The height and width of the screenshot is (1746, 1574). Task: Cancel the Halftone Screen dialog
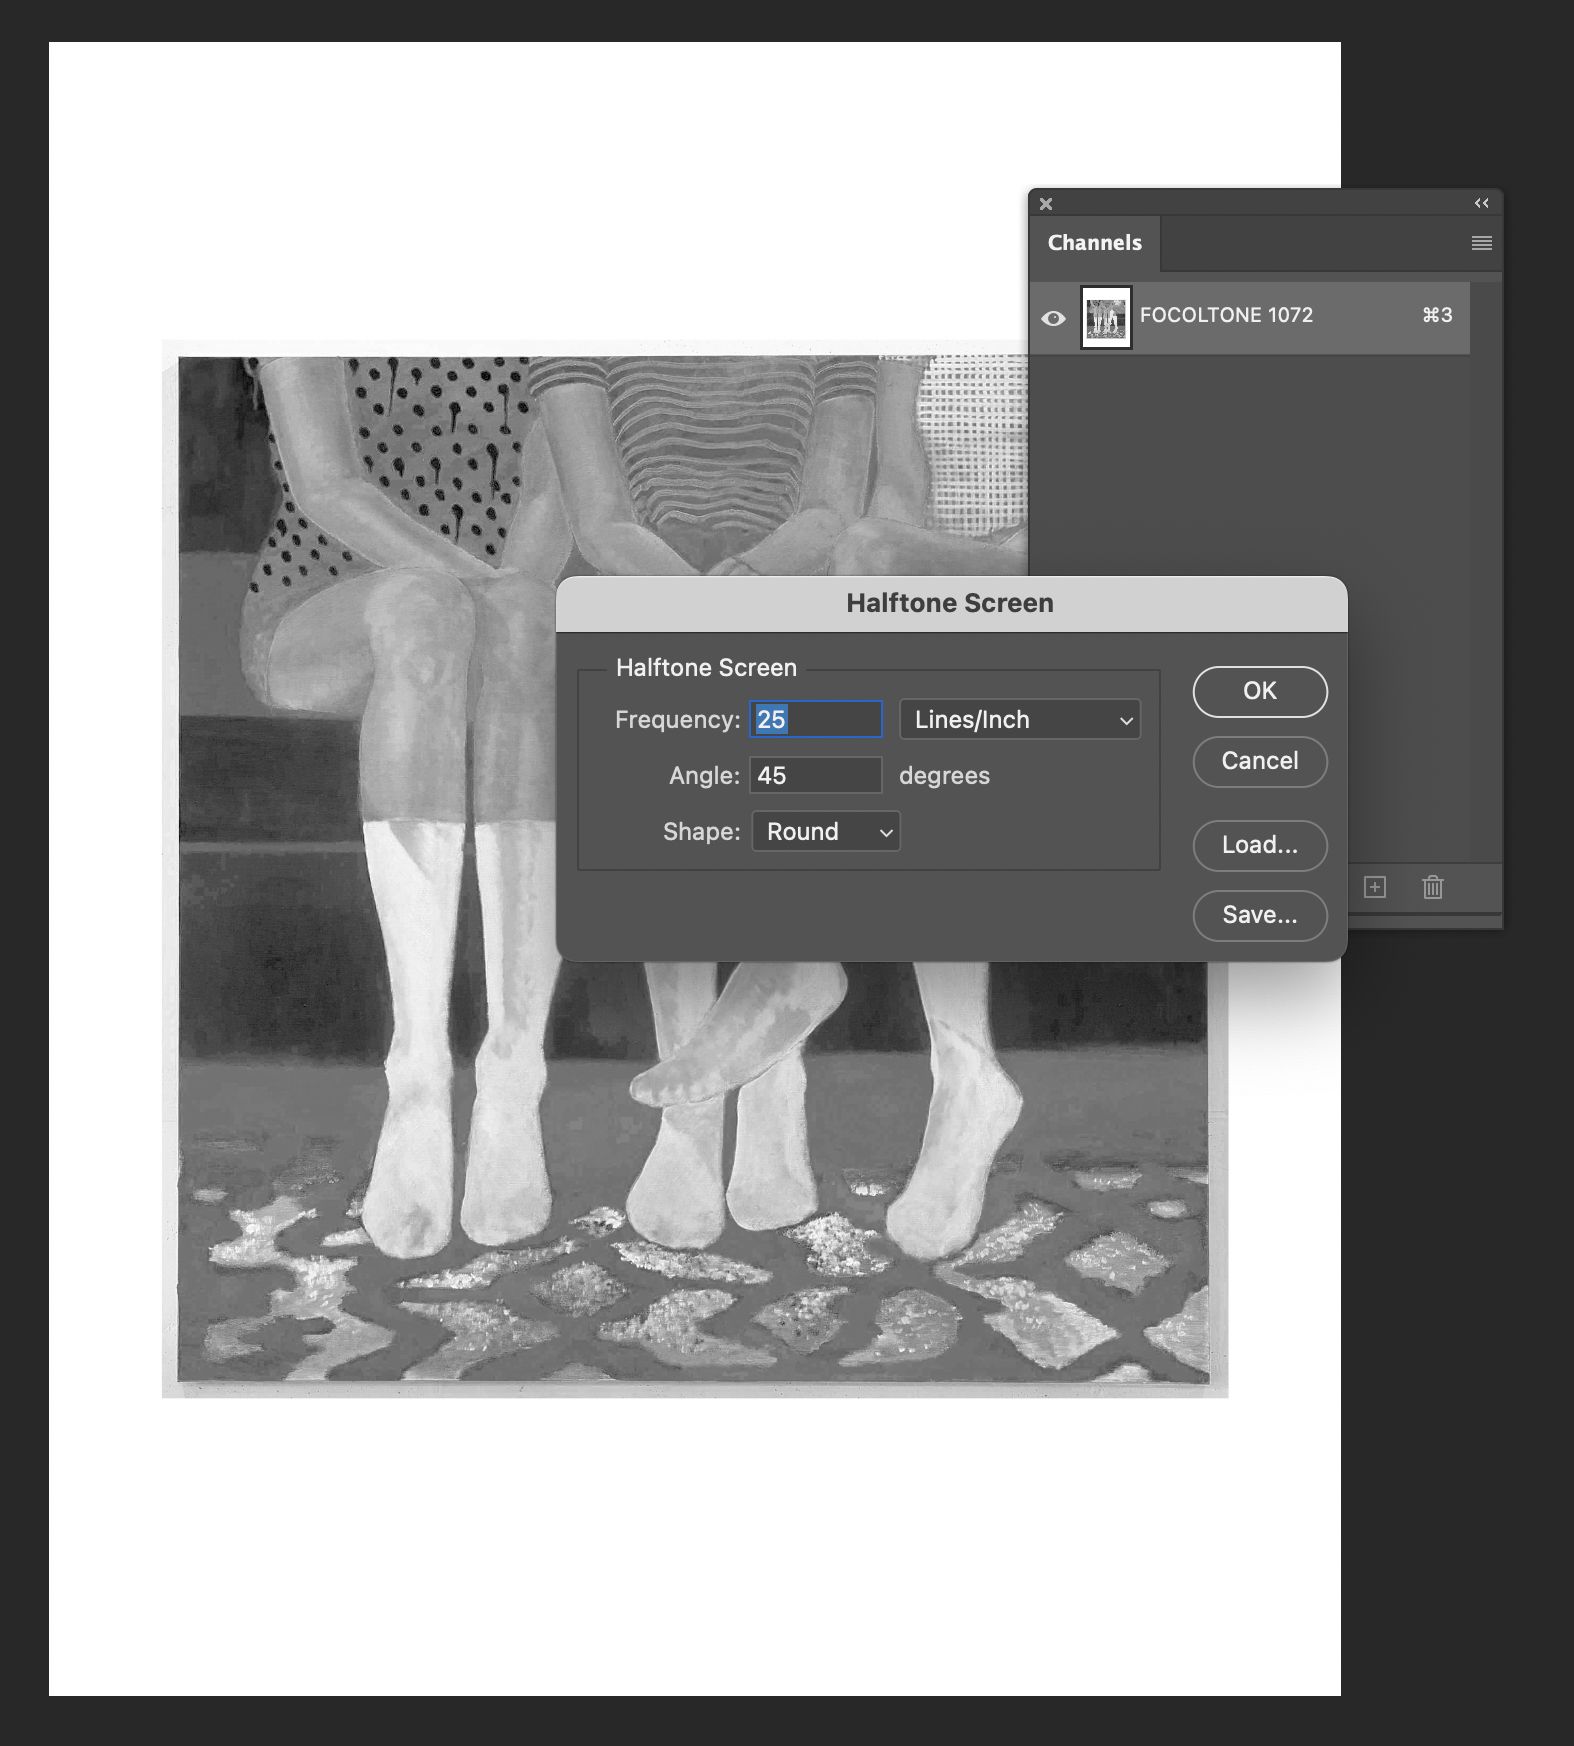click(x=1260, y=761)
